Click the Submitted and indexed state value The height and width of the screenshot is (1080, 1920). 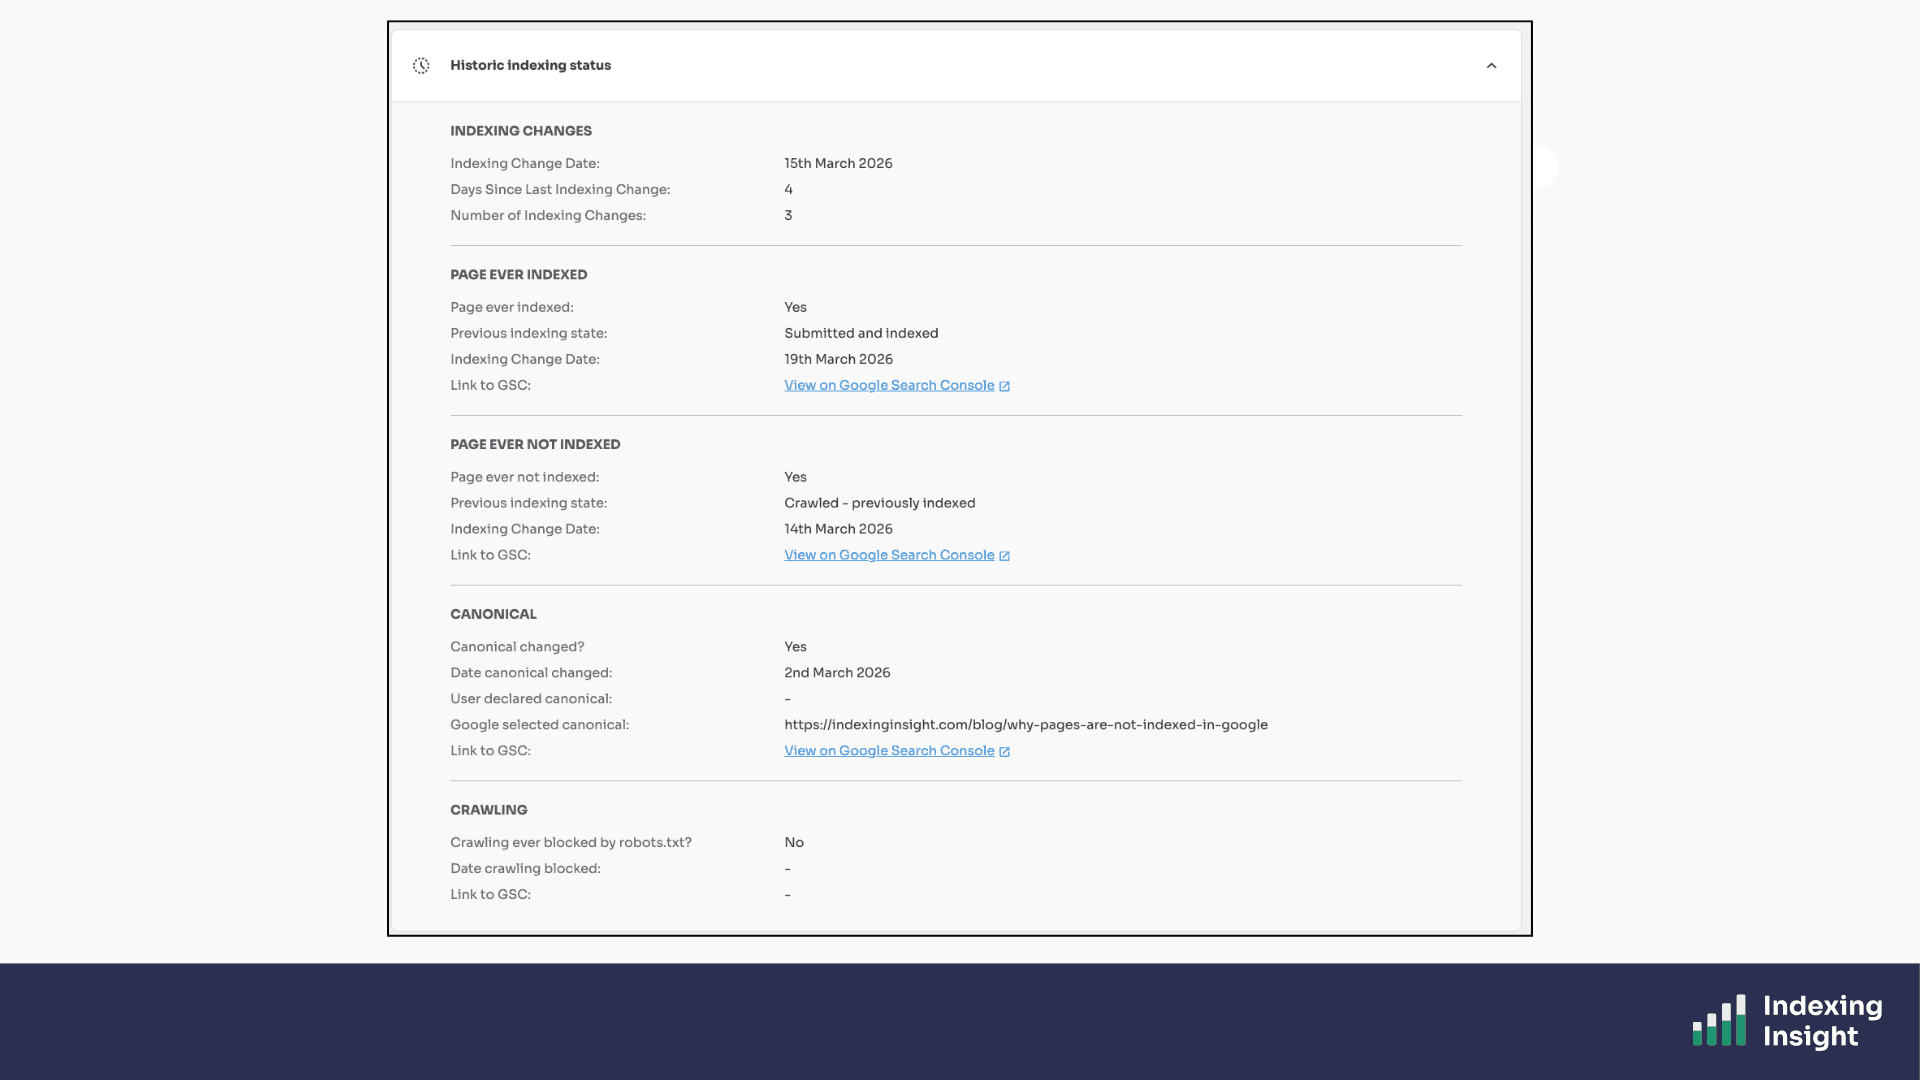(x=860, y=334)
